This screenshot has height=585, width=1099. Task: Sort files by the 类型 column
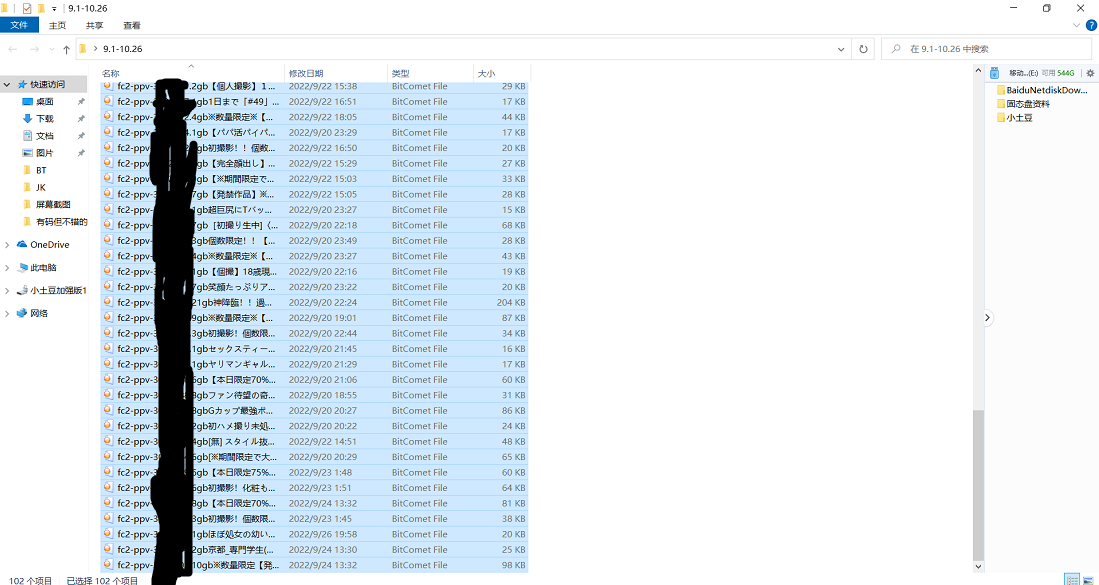point(430,73)
